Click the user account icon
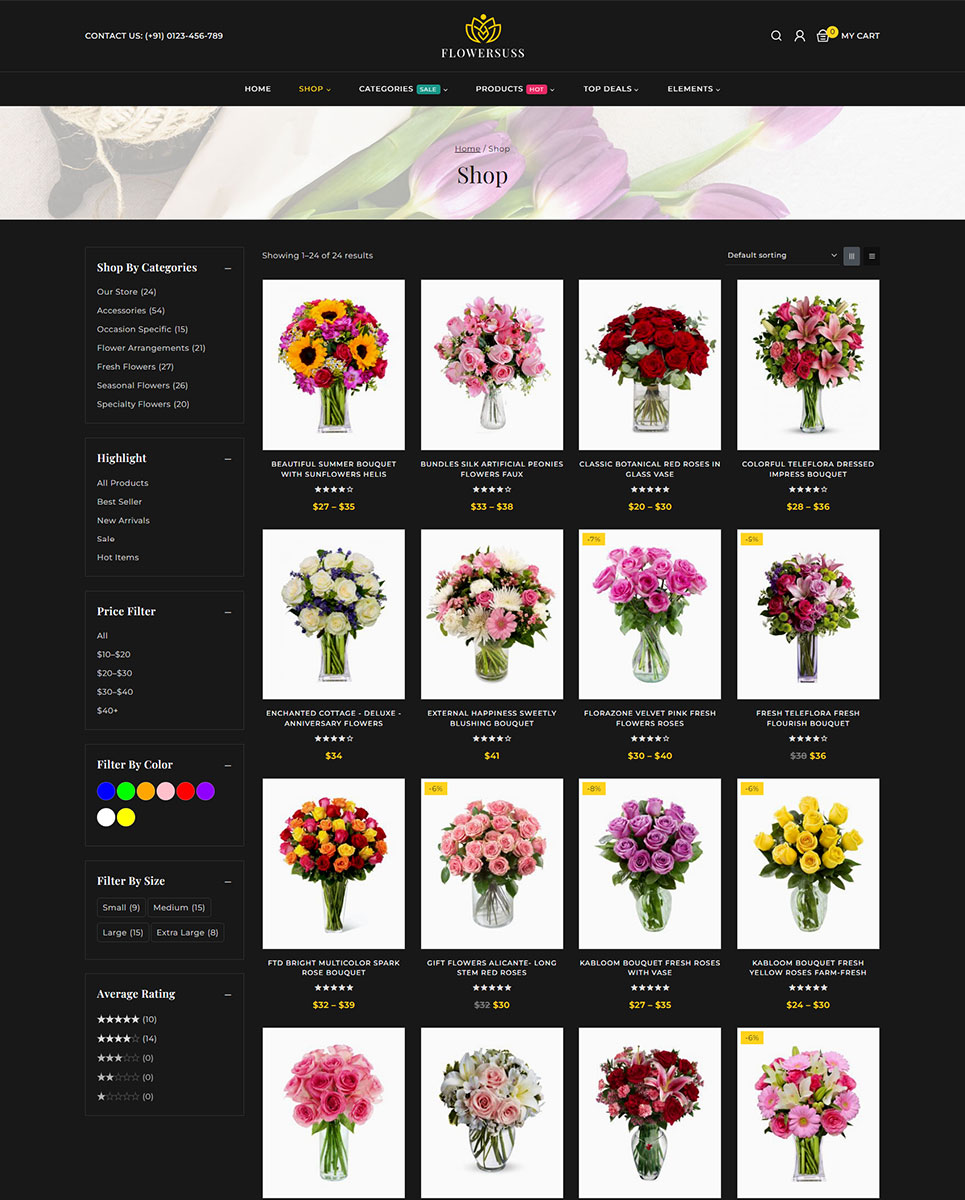The height and width of the screenshot is (1200, 965). [799, 36]
